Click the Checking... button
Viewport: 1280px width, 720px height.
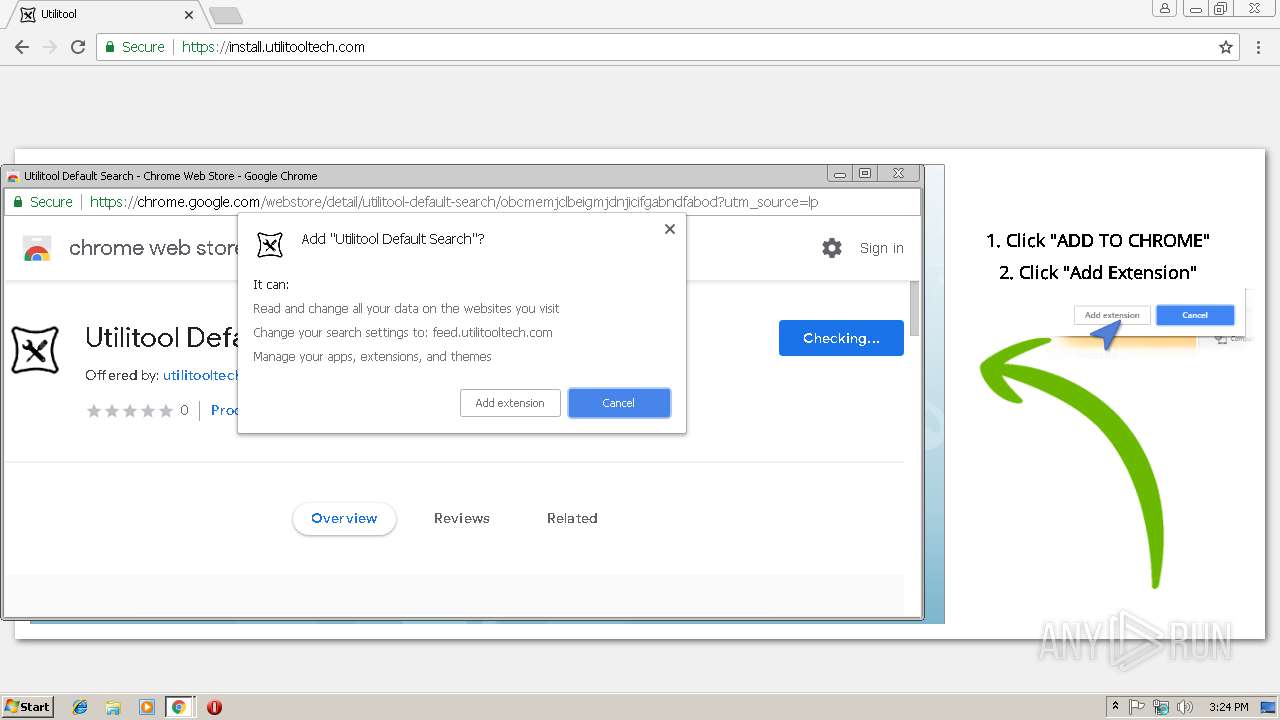(x=841, y=338)
